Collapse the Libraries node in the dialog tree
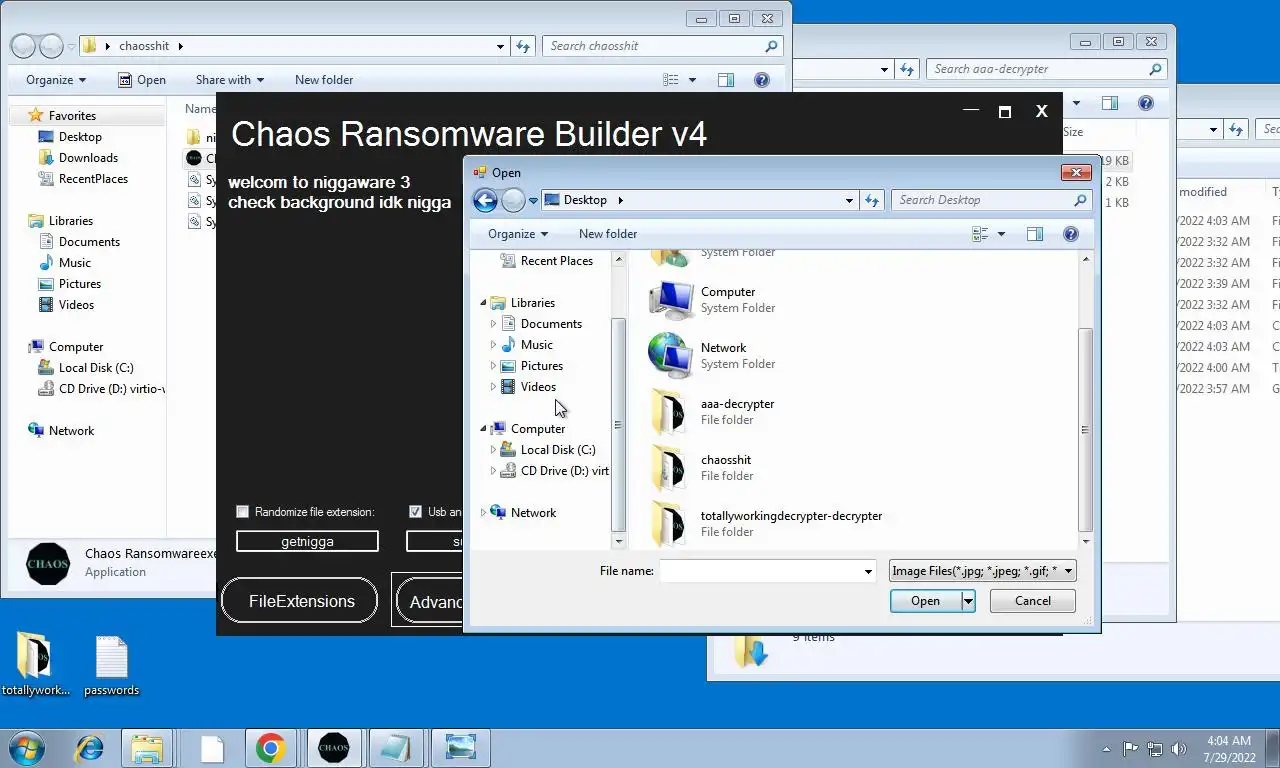 484,303
